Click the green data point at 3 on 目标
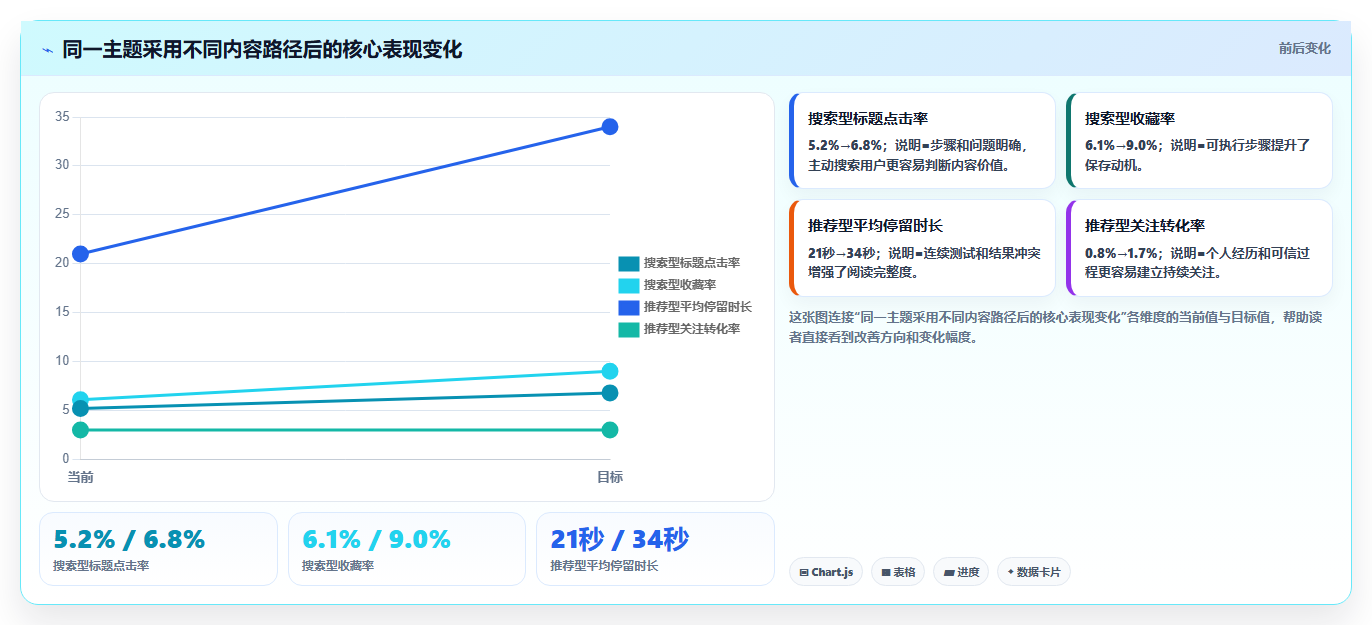1372x625 pixels. pos(610,430)
